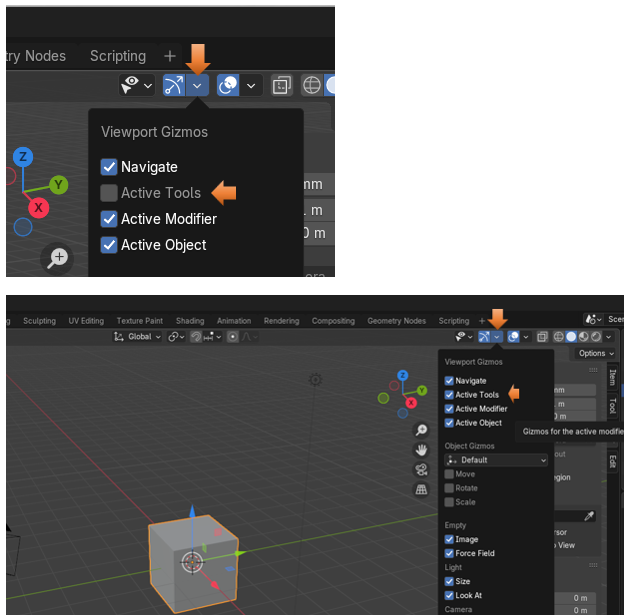Viewport: 624px width, 615px height.
Task: Enable the Rotate object gizmo checkbox
Action: click(x=449, y=488)
